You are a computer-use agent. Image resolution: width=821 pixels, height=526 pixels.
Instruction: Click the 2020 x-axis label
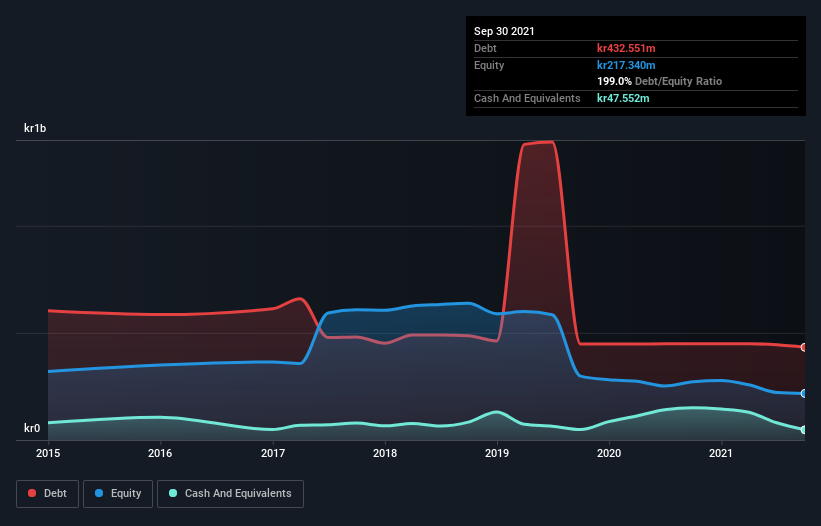click(609, 453)
